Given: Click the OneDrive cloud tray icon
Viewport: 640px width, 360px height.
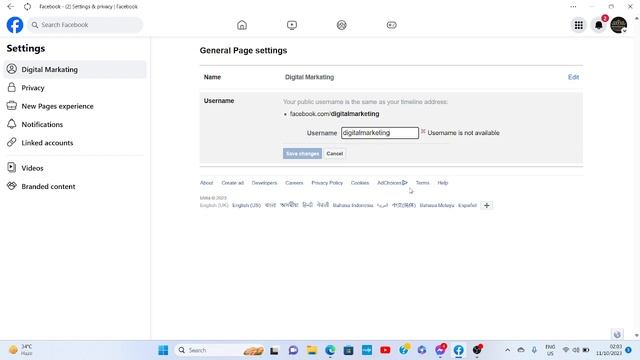Looking at the screenshot, I should tap(521, 350).
